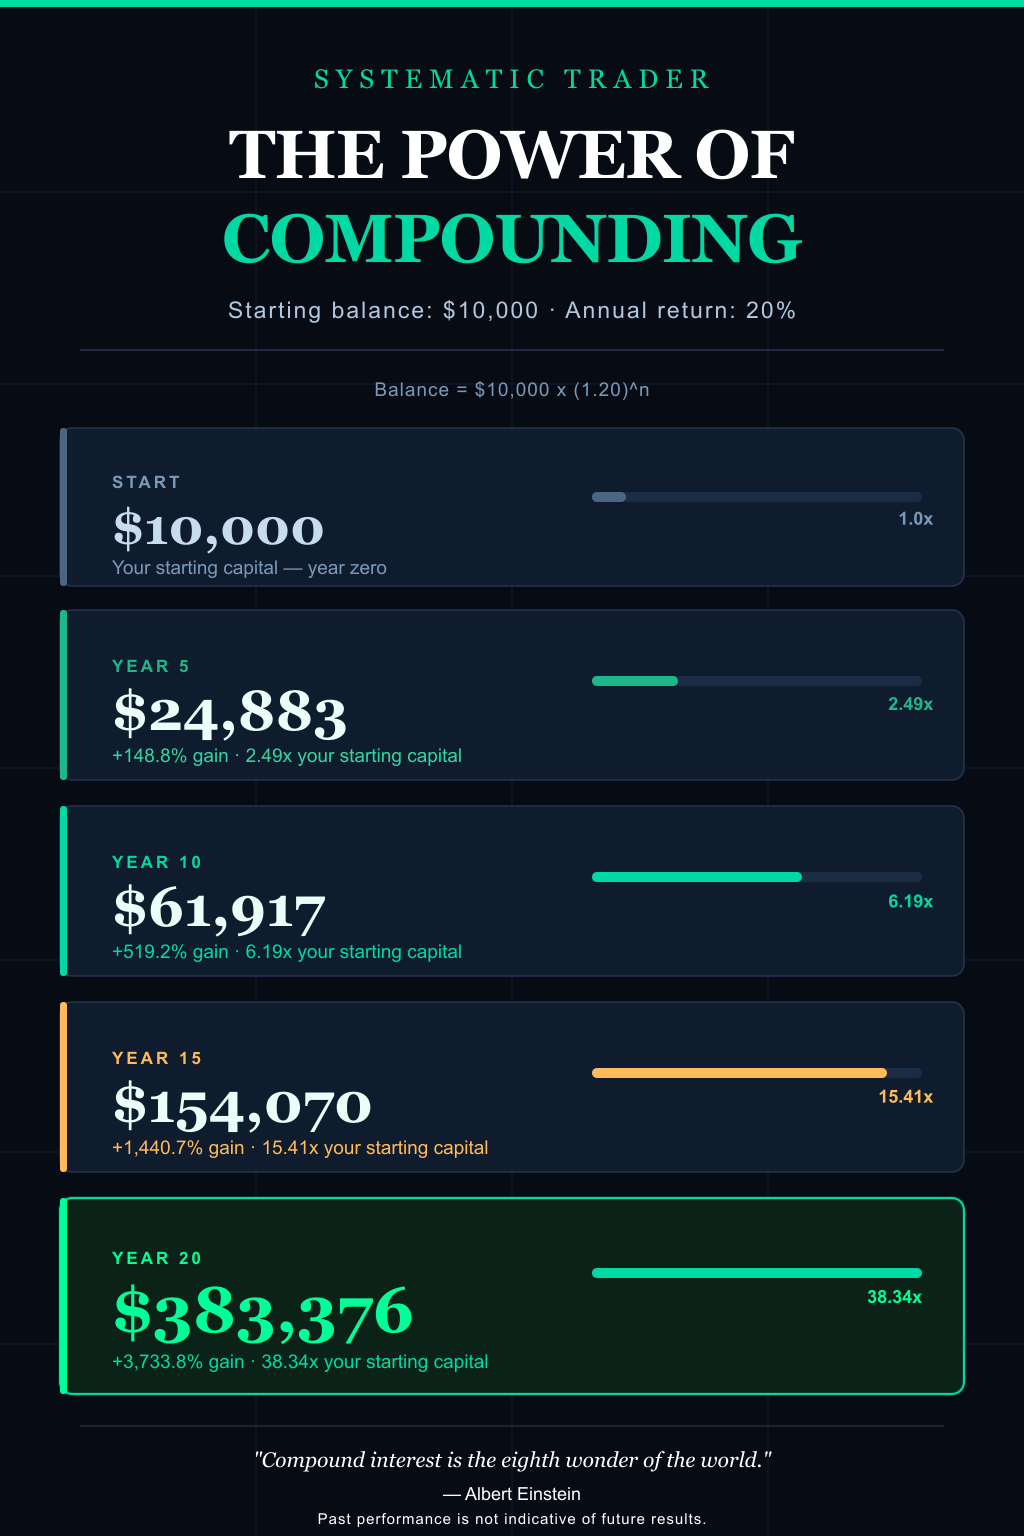
Task: Click the 38.34x multiplier beside the bar
Action: 894,1297
